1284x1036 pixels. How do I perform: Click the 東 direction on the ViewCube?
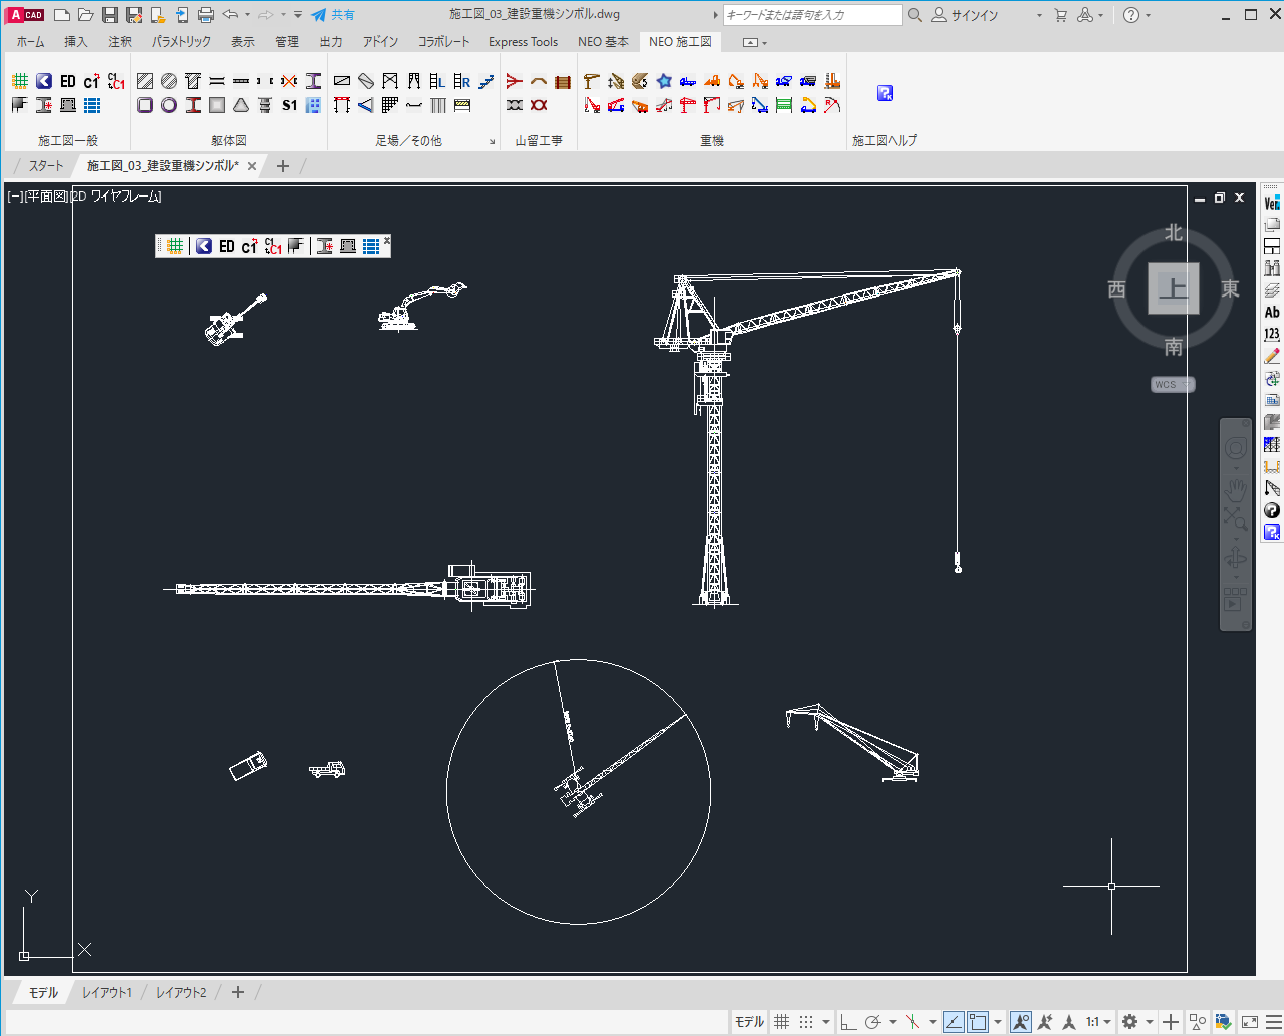pos(1230,289)
